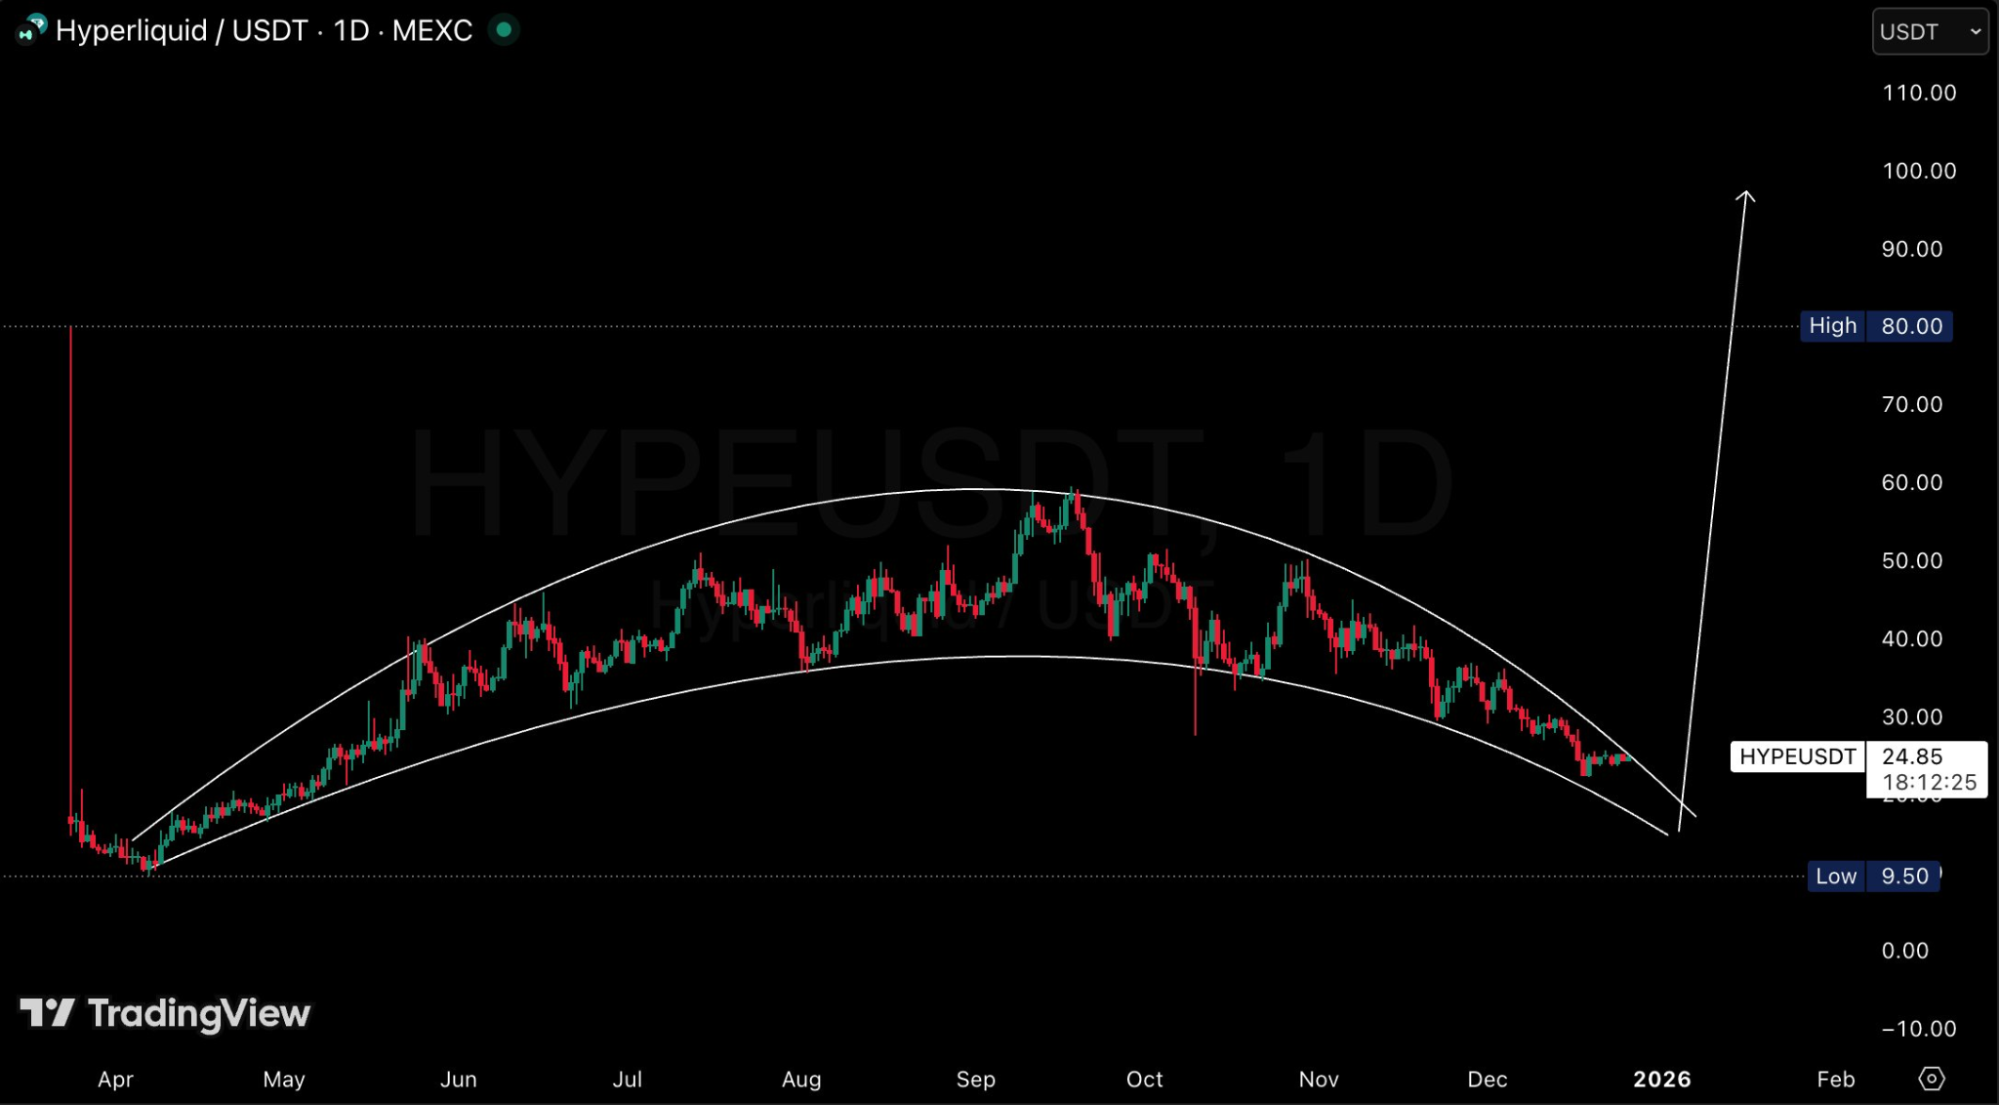Image resolution: width=1999 pixels, height=1105 pixels.
Task: Click the 0.00 price scale label
Action: click(x=1904, y=951)
